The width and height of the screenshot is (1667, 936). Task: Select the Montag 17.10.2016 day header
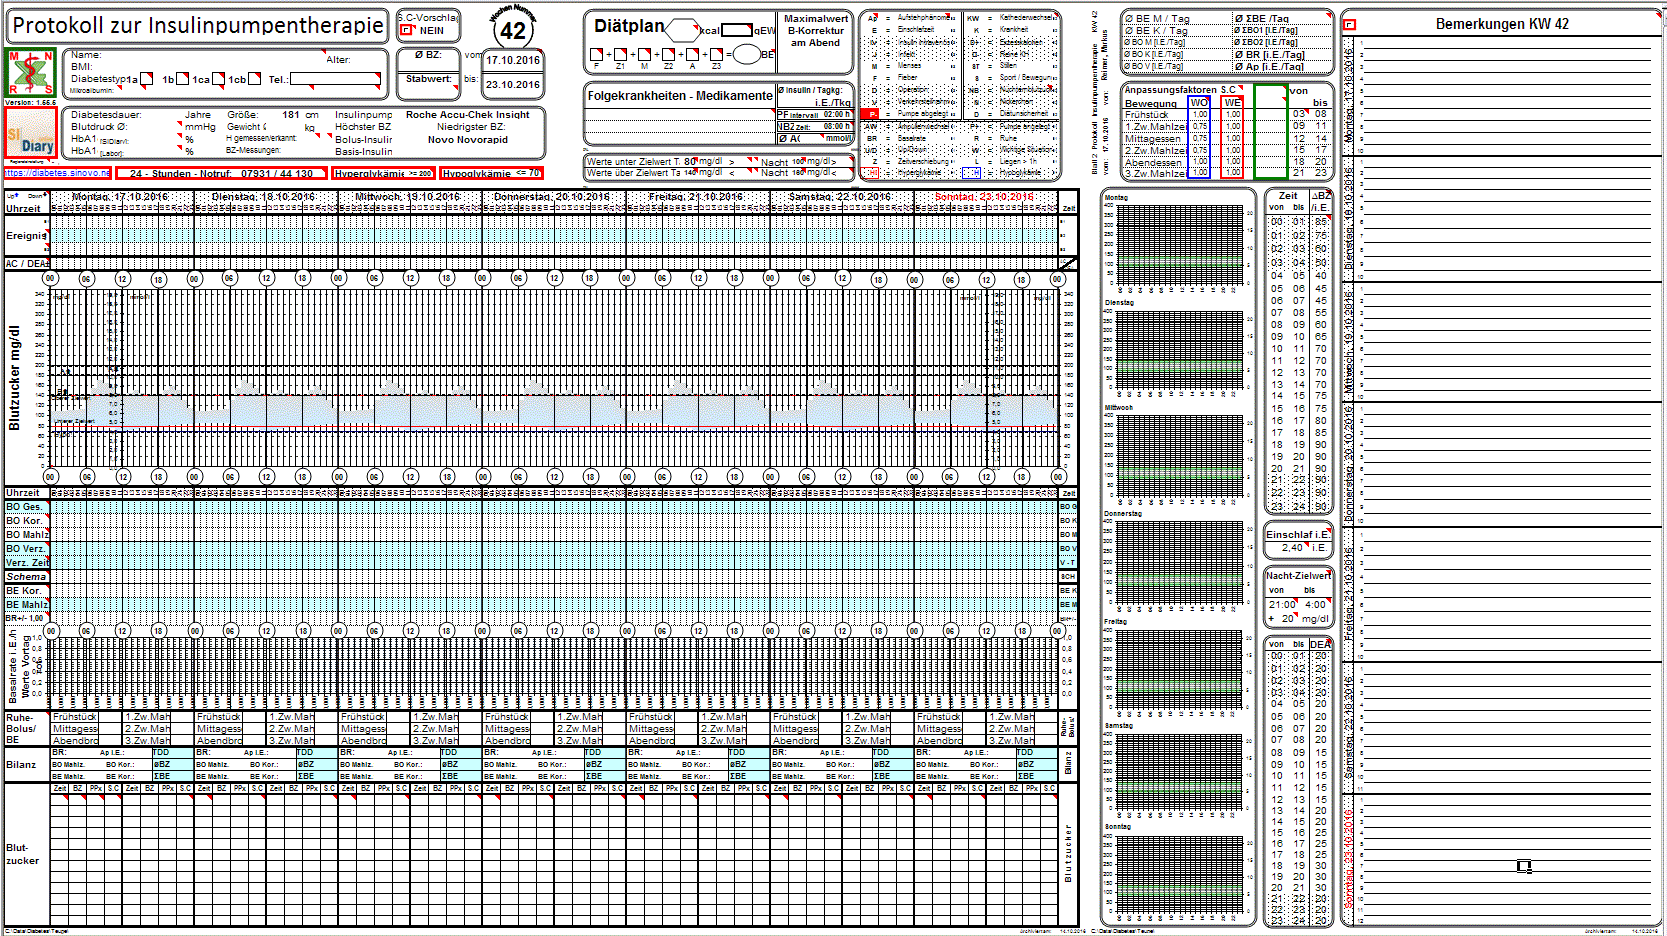120,197
